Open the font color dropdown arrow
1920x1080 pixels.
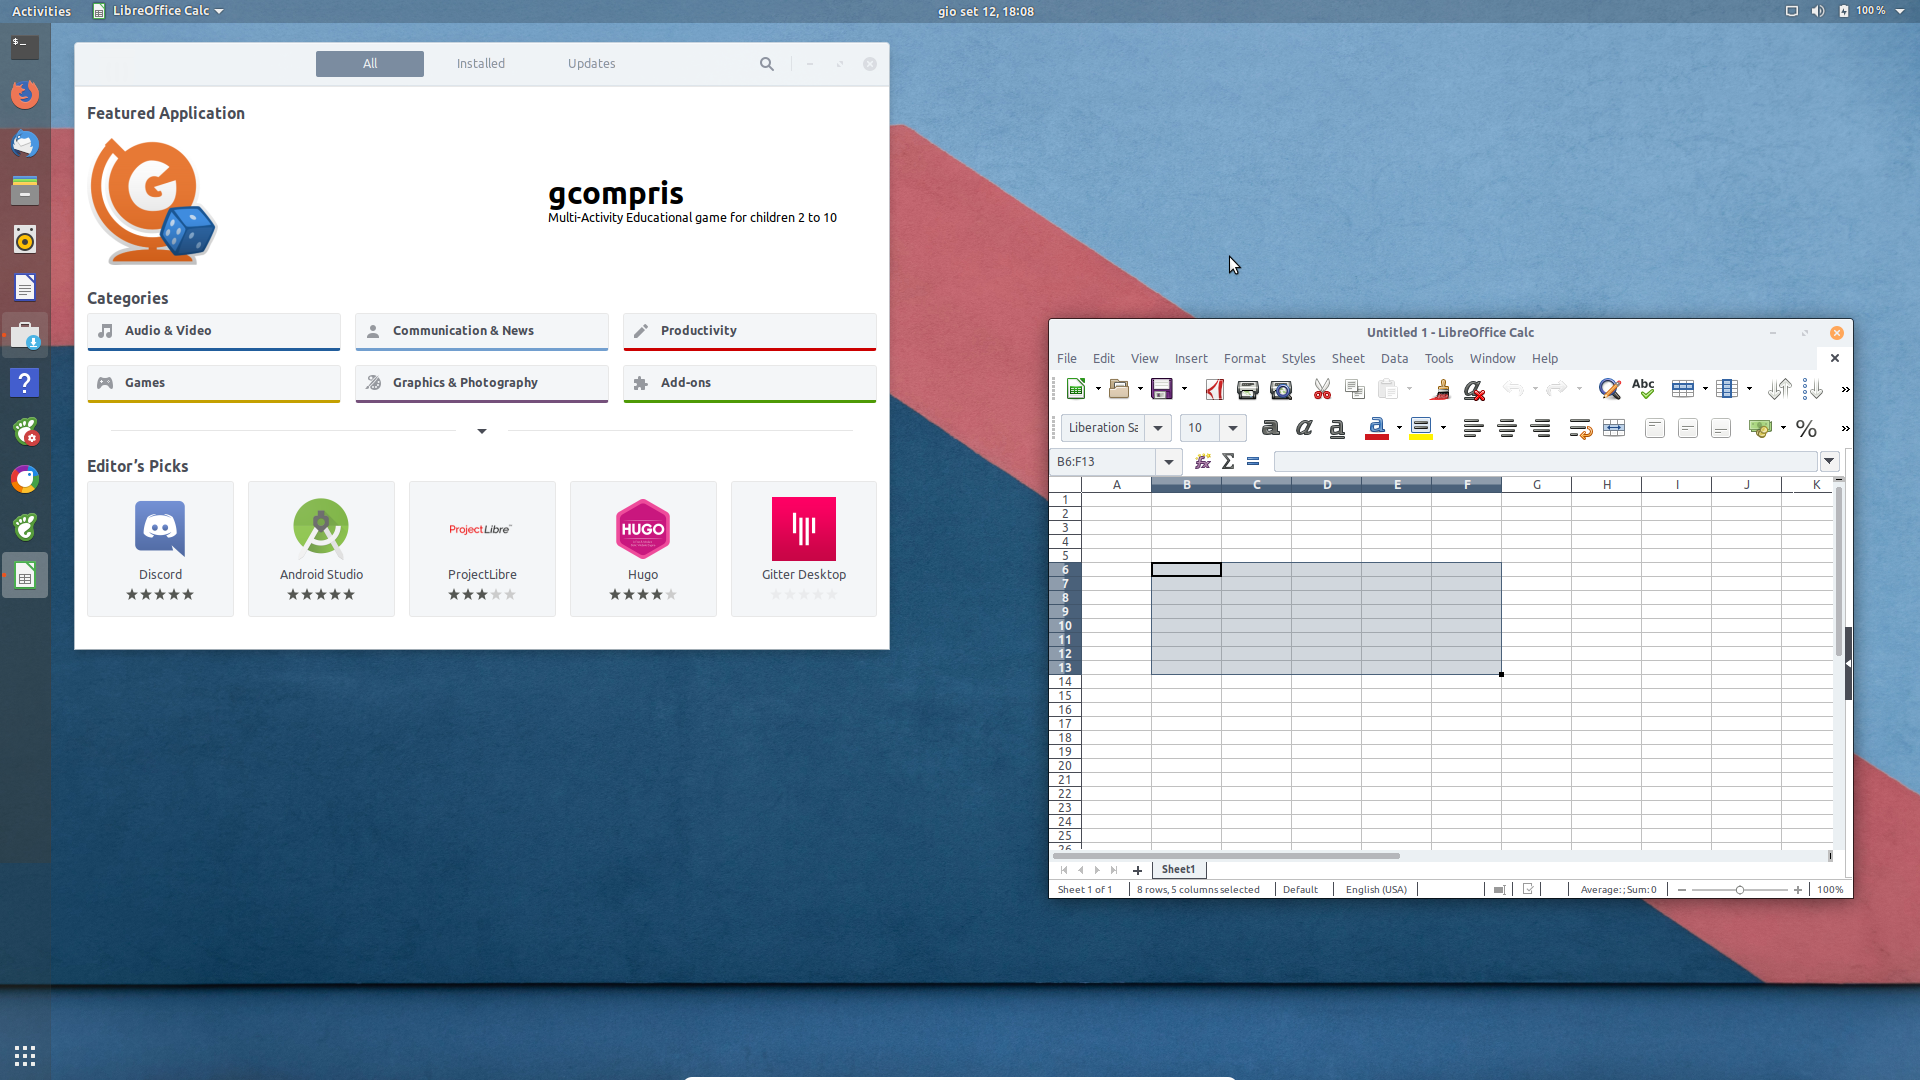[x=1399, y=428]
